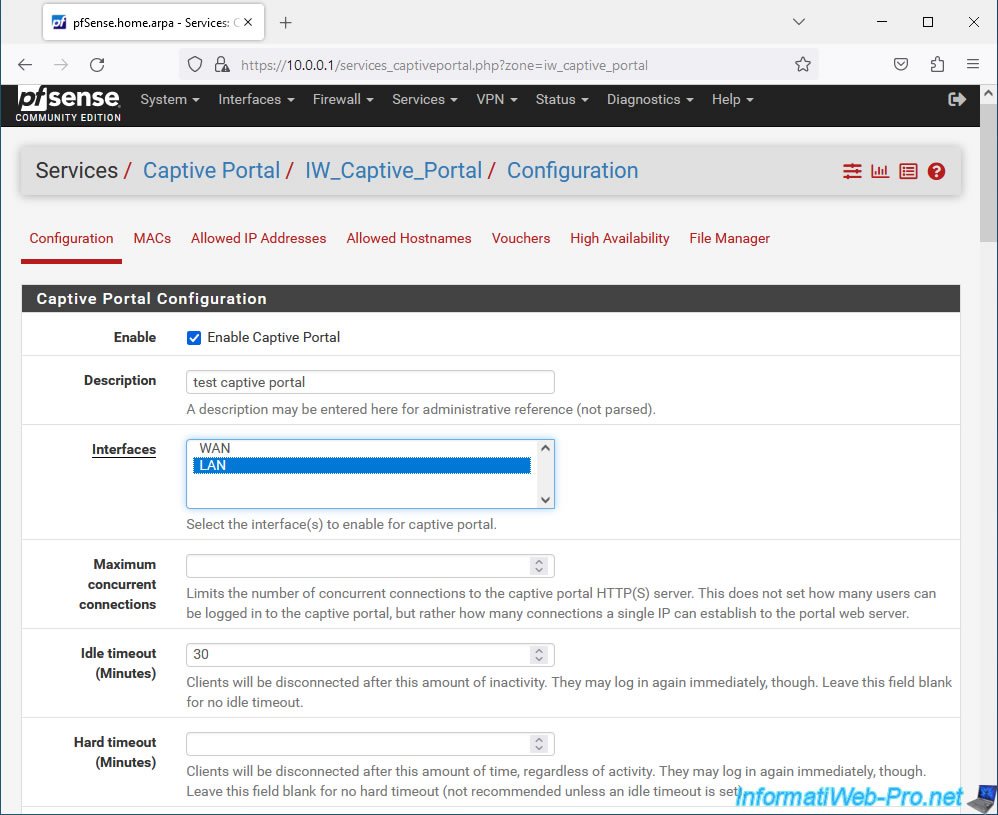
Task: Open related settings sliders icon
Action: click(852, 171)
